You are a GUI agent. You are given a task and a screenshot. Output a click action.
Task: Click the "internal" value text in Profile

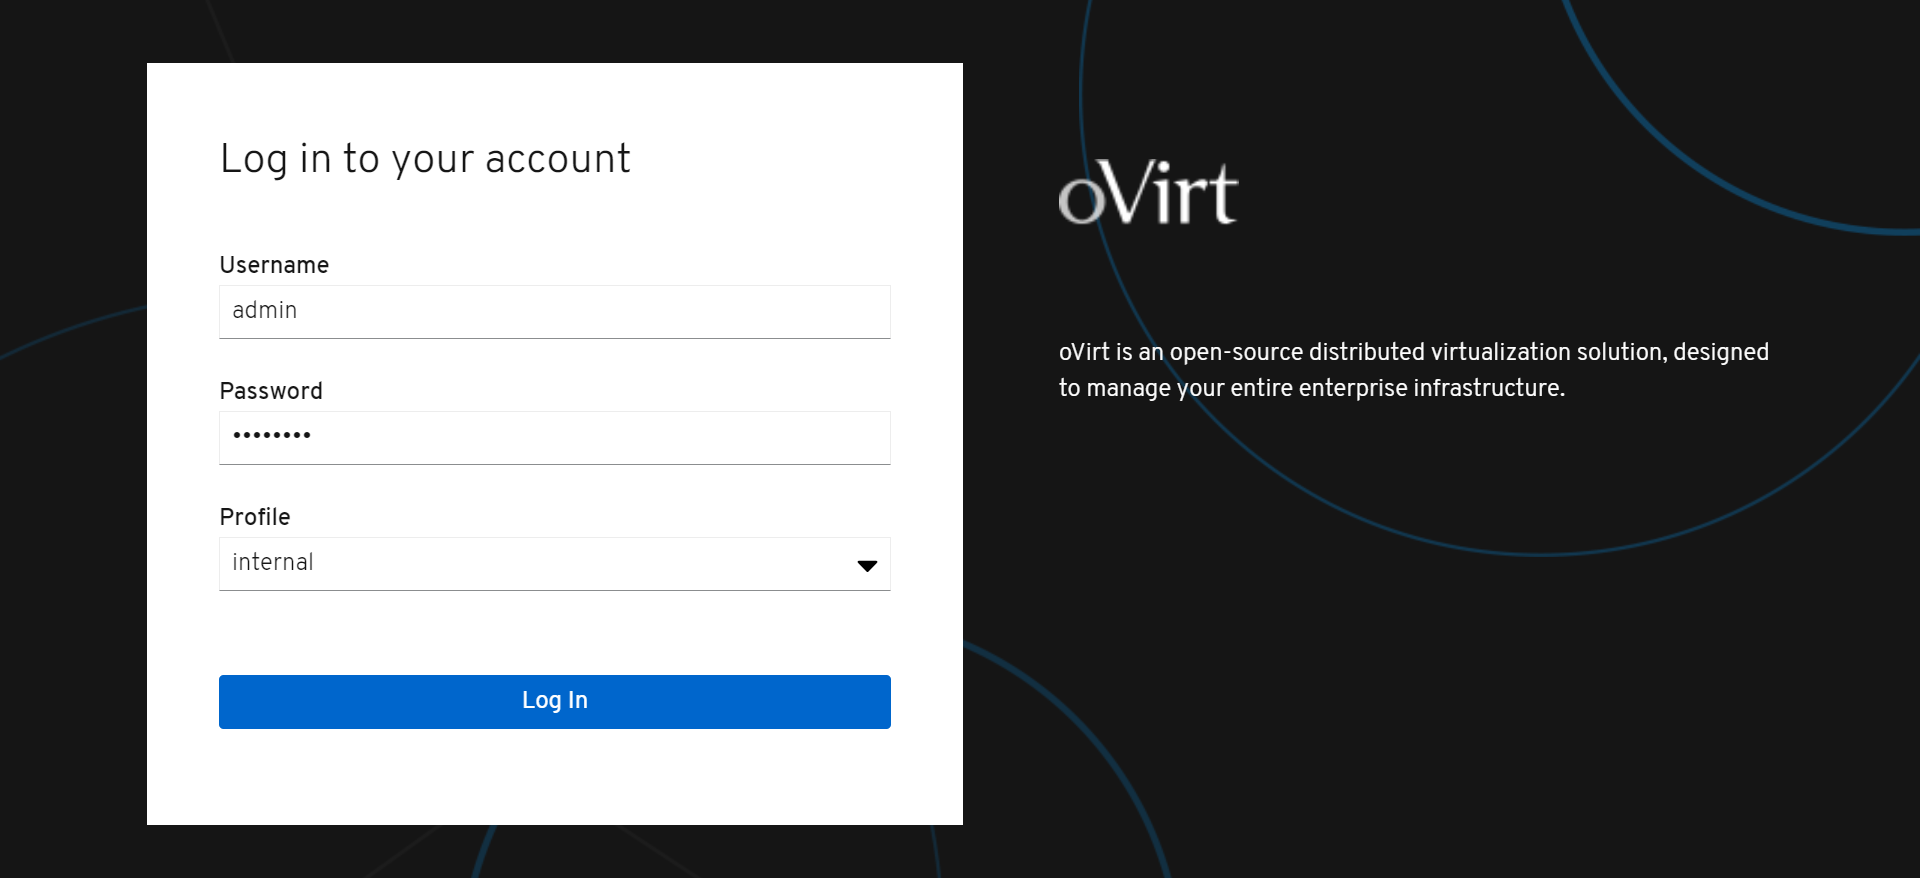273,563
